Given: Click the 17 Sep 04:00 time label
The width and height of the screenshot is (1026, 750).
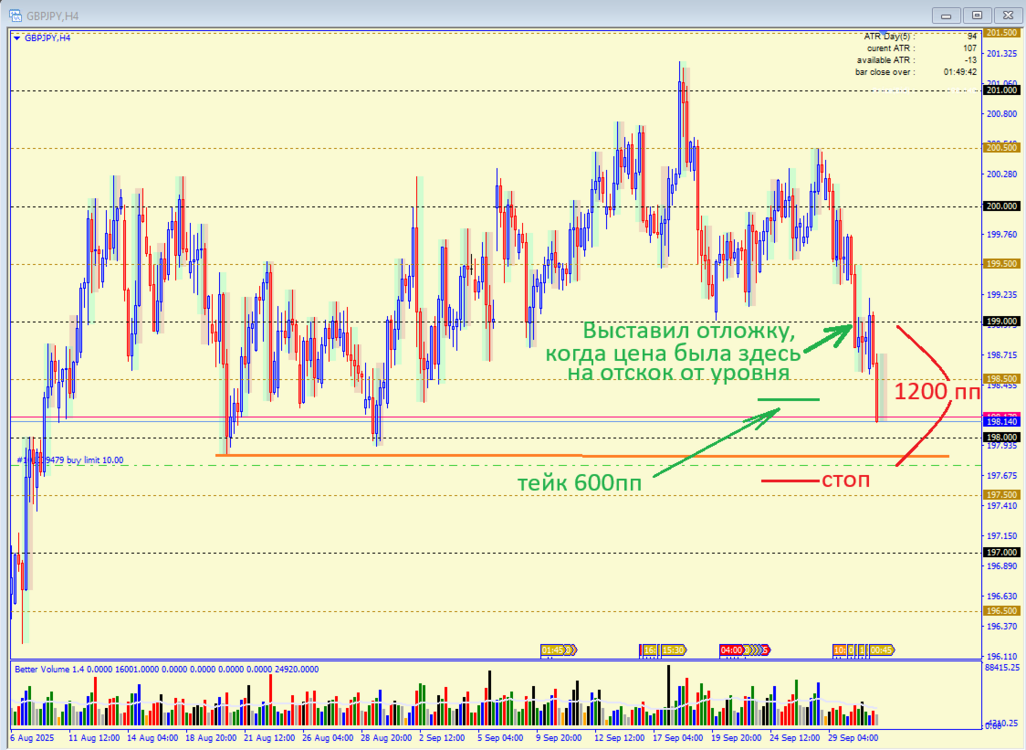Looking at the screenshot, I should pyautogui.click(x=678, y=738).
